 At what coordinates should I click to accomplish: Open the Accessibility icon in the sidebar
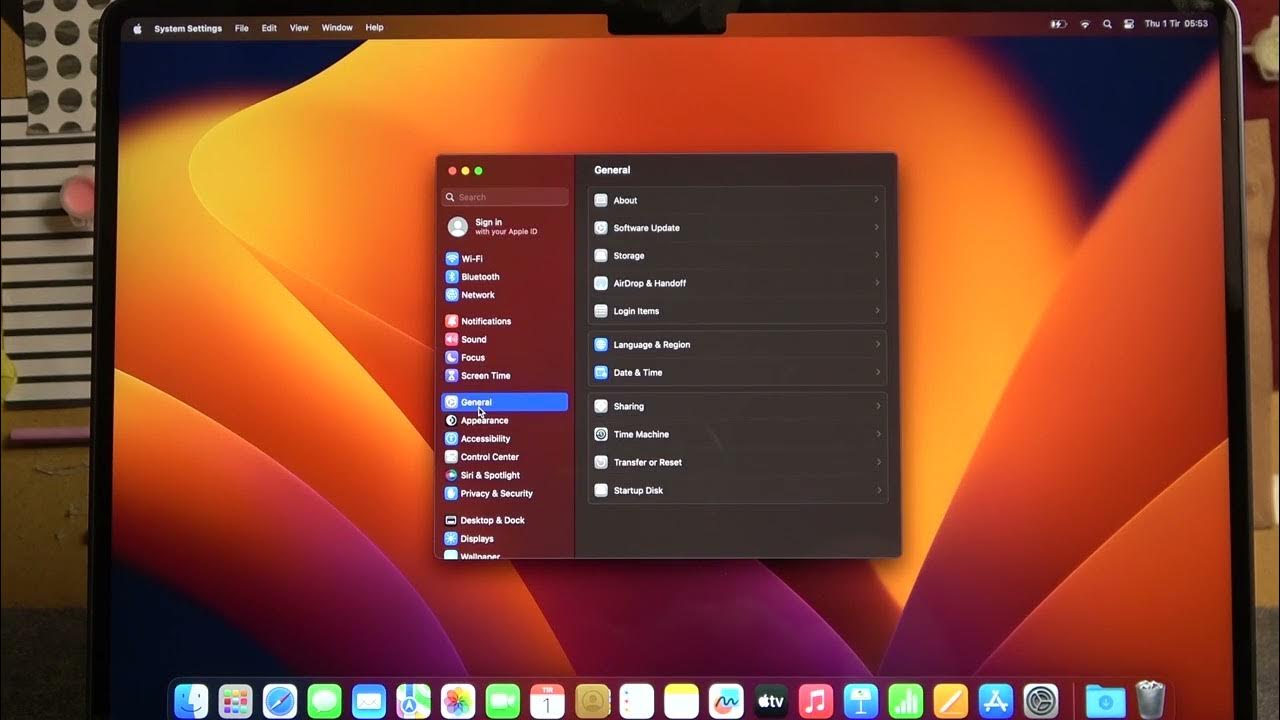pos(452,439)
